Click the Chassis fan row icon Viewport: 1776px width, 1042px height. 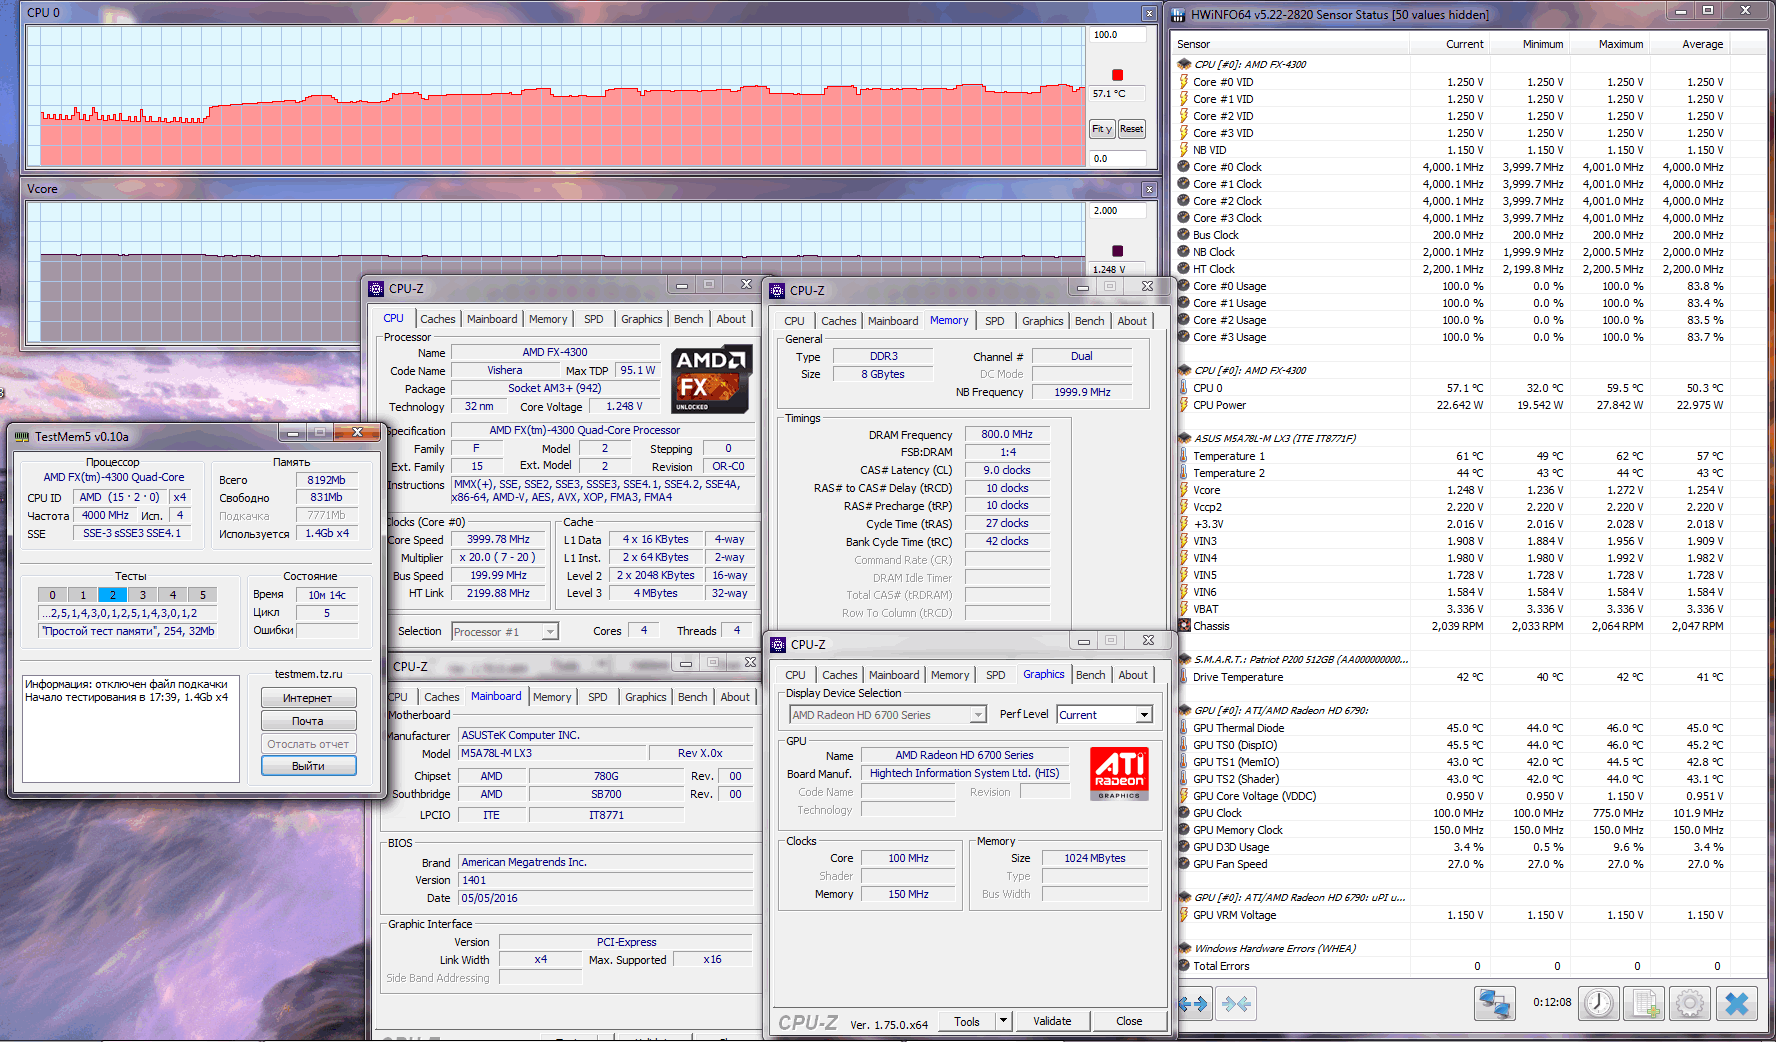point(1184,626)
